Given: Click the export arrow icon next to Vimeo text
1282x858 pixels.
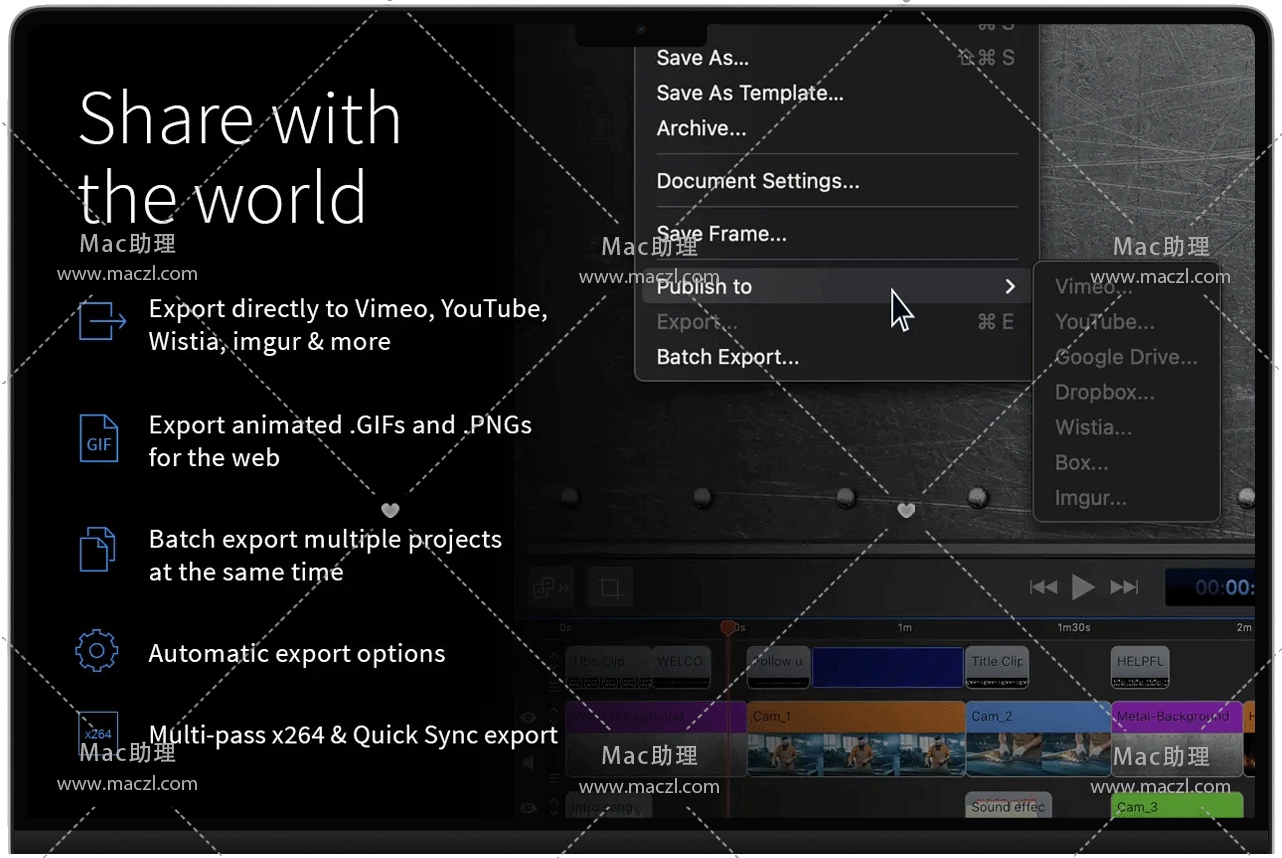Looking at the screenshot, I should tap(102, 321).
